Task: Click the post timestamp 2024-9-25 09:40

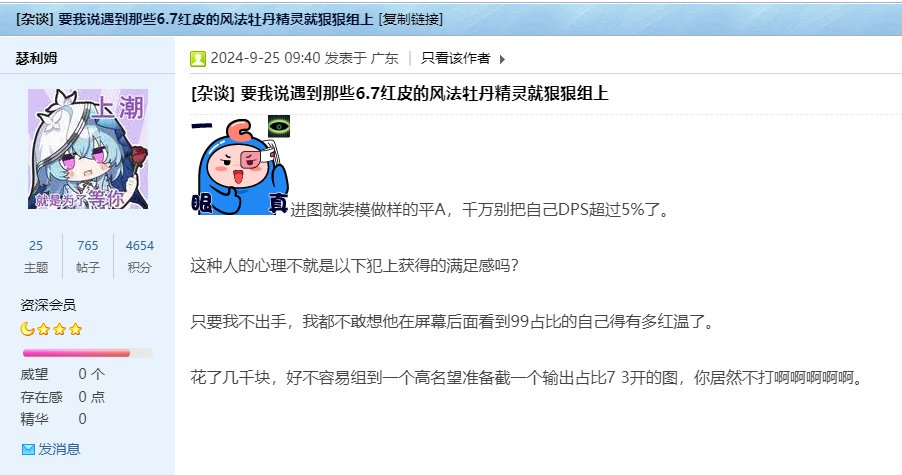Action: pos(265,58)
